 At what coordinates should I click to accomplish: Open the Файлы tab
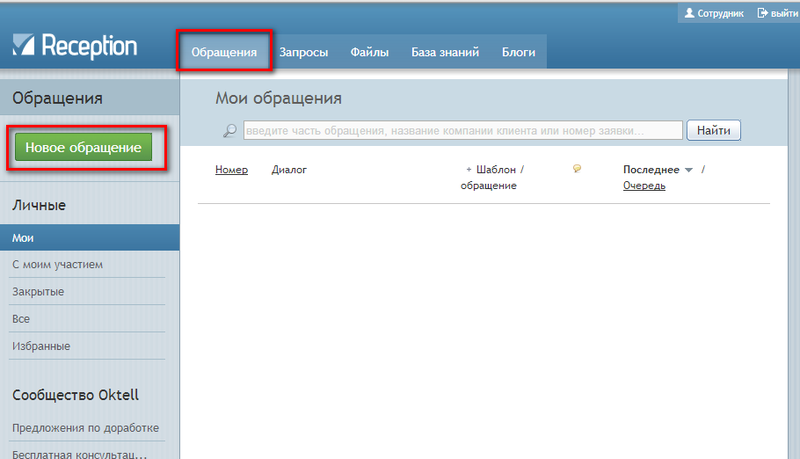tap(369, 52)
